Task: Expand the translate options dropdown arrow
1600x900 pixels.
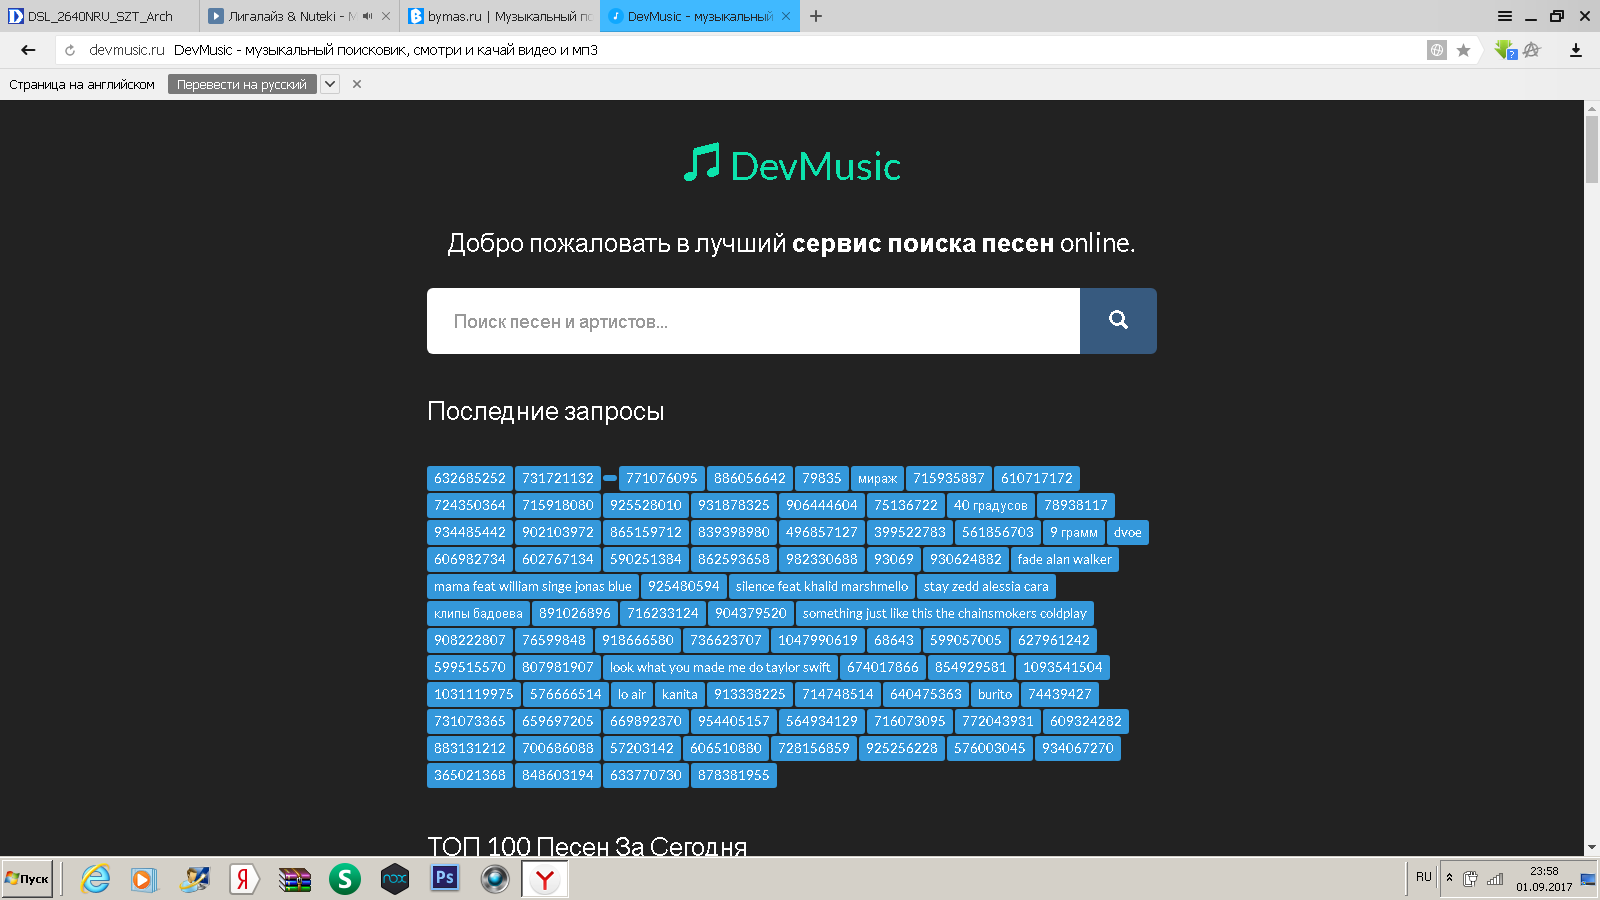Action: pos(329,84)
